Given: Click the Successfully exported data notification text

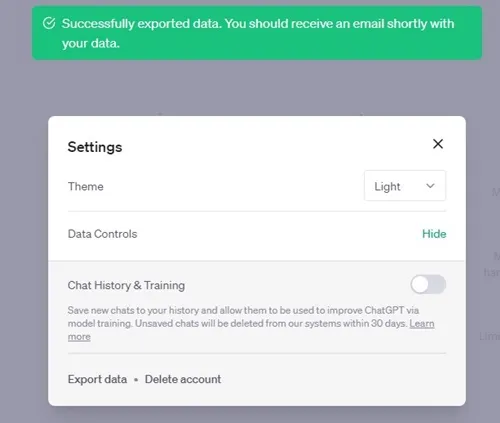Looking at the screenshot, I should 258,33.
